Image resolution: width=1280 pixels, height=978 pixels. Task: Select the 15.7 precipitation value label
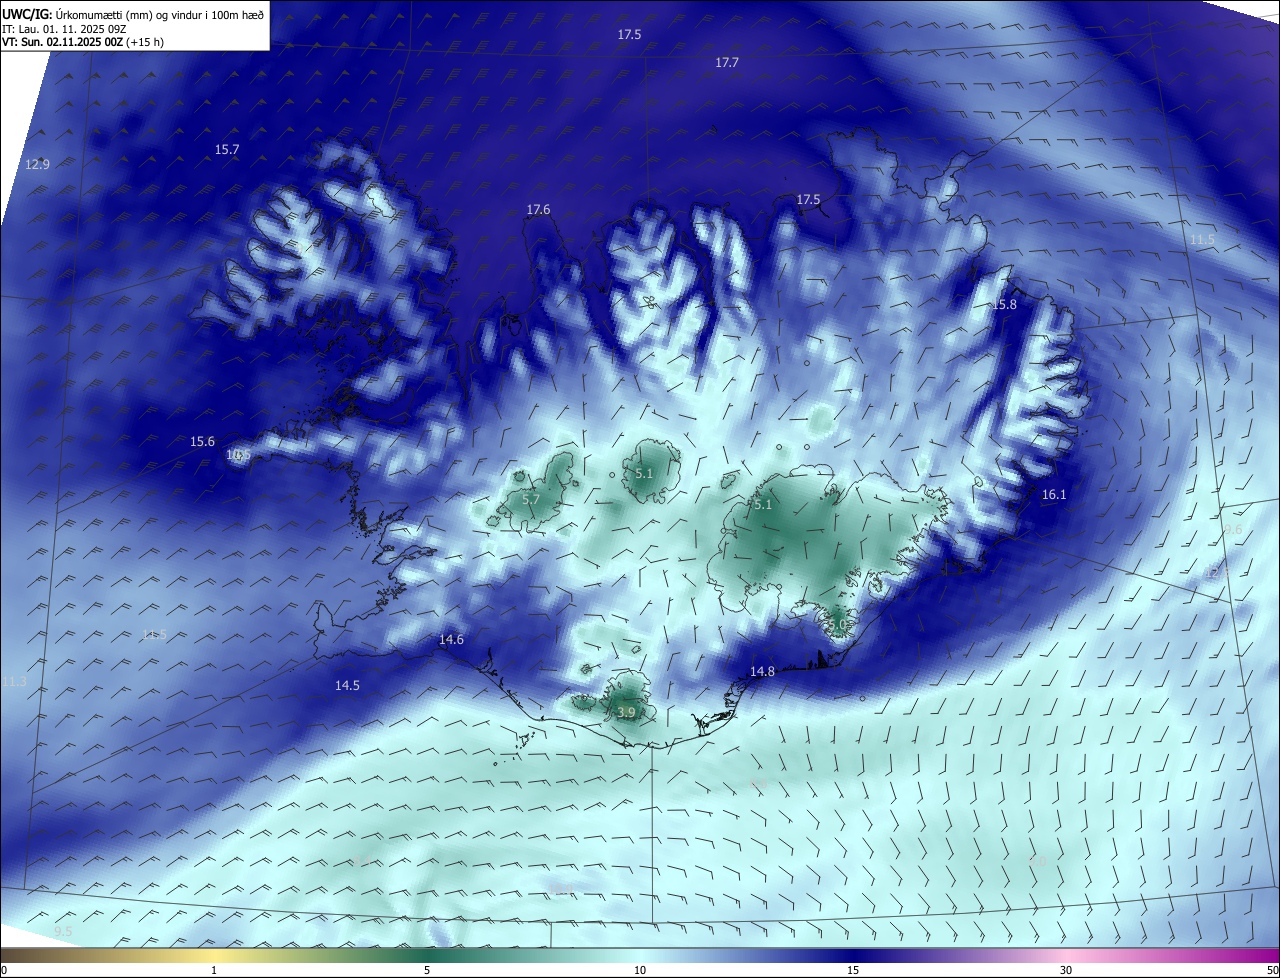pos(227,149)
